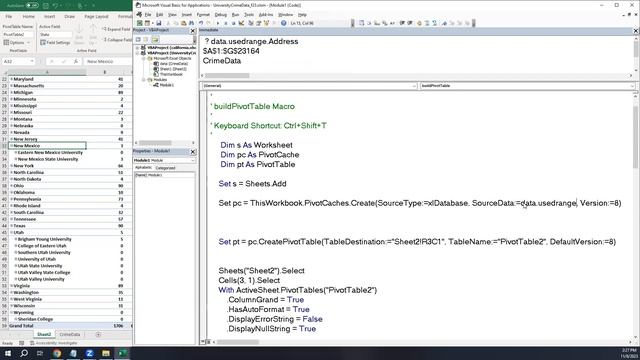Open Module1 dropdown in Properties panel
This screenshot has width=640, height=360.
(x=193, y=160)
